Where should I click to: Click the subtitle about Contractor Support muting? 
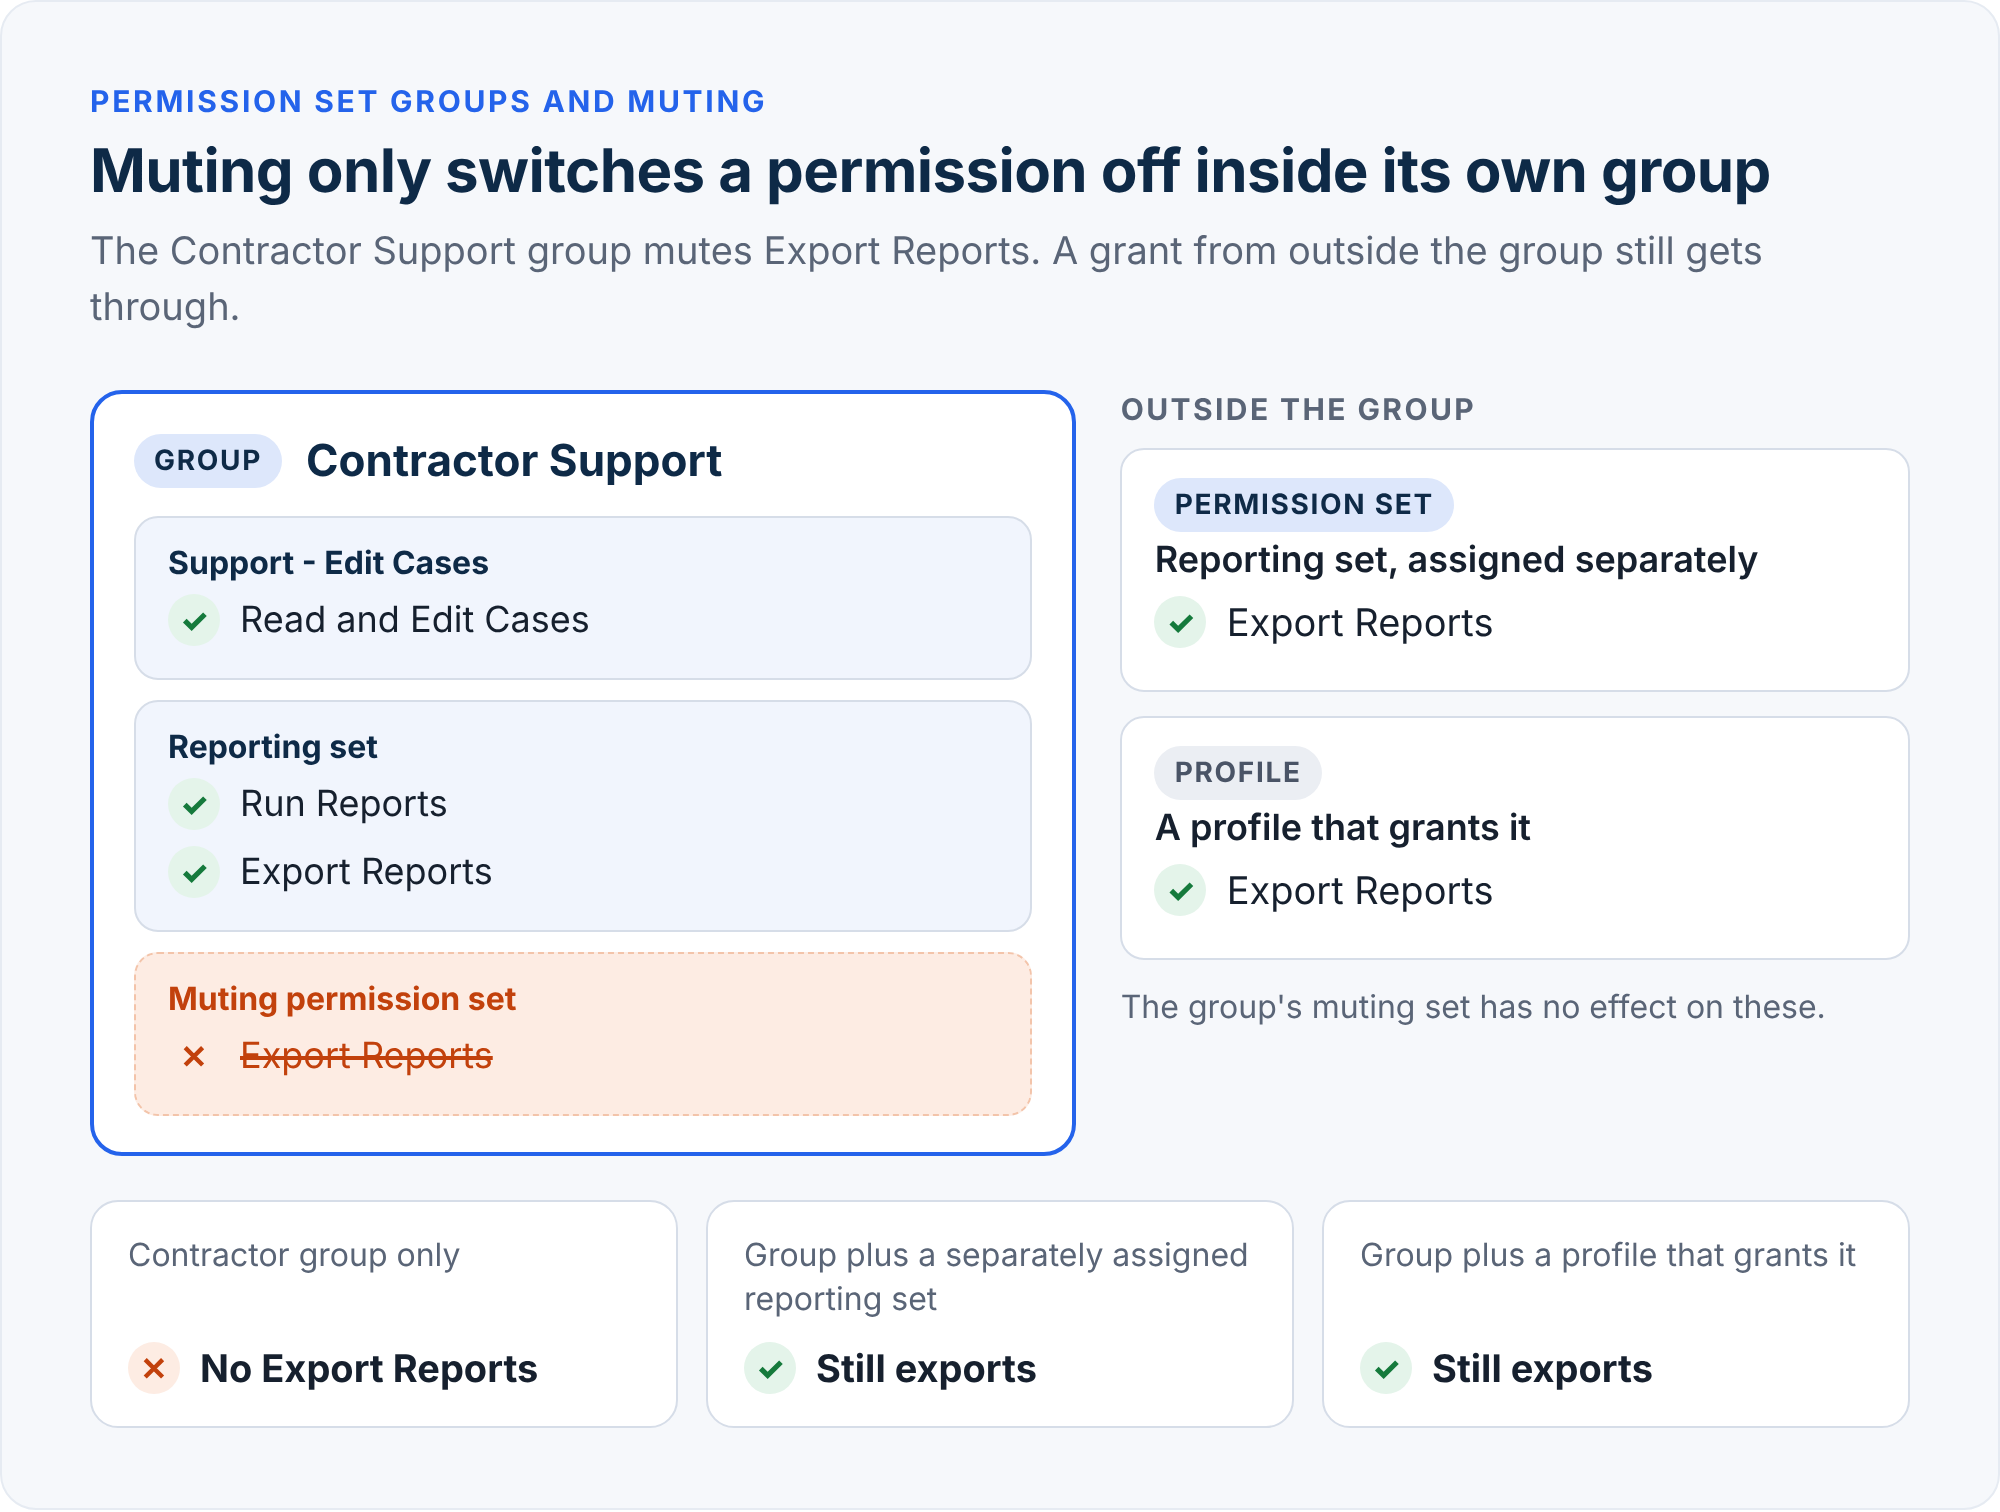coord(926,279)
